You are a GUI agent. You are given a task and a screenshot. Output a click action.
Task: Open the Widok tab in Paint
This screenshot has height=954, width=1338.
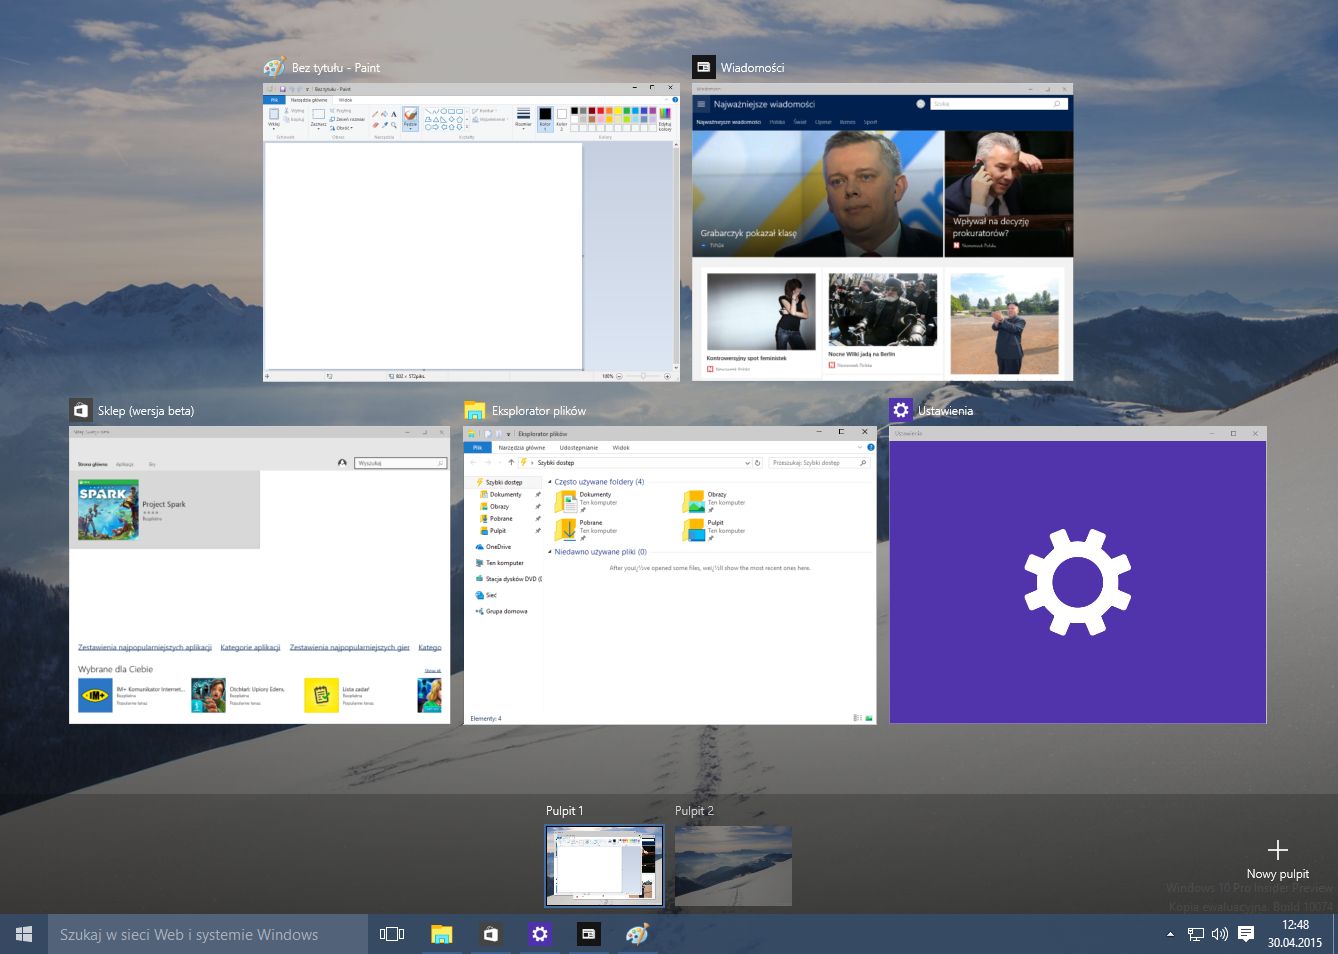pyautogui.click(x=345, y=100)
